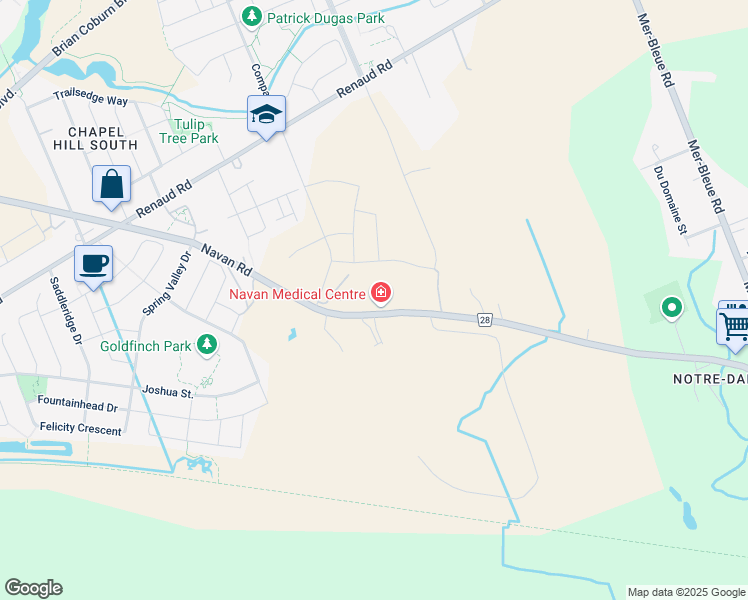Click the route 28 highway shield

coord(485,320)
